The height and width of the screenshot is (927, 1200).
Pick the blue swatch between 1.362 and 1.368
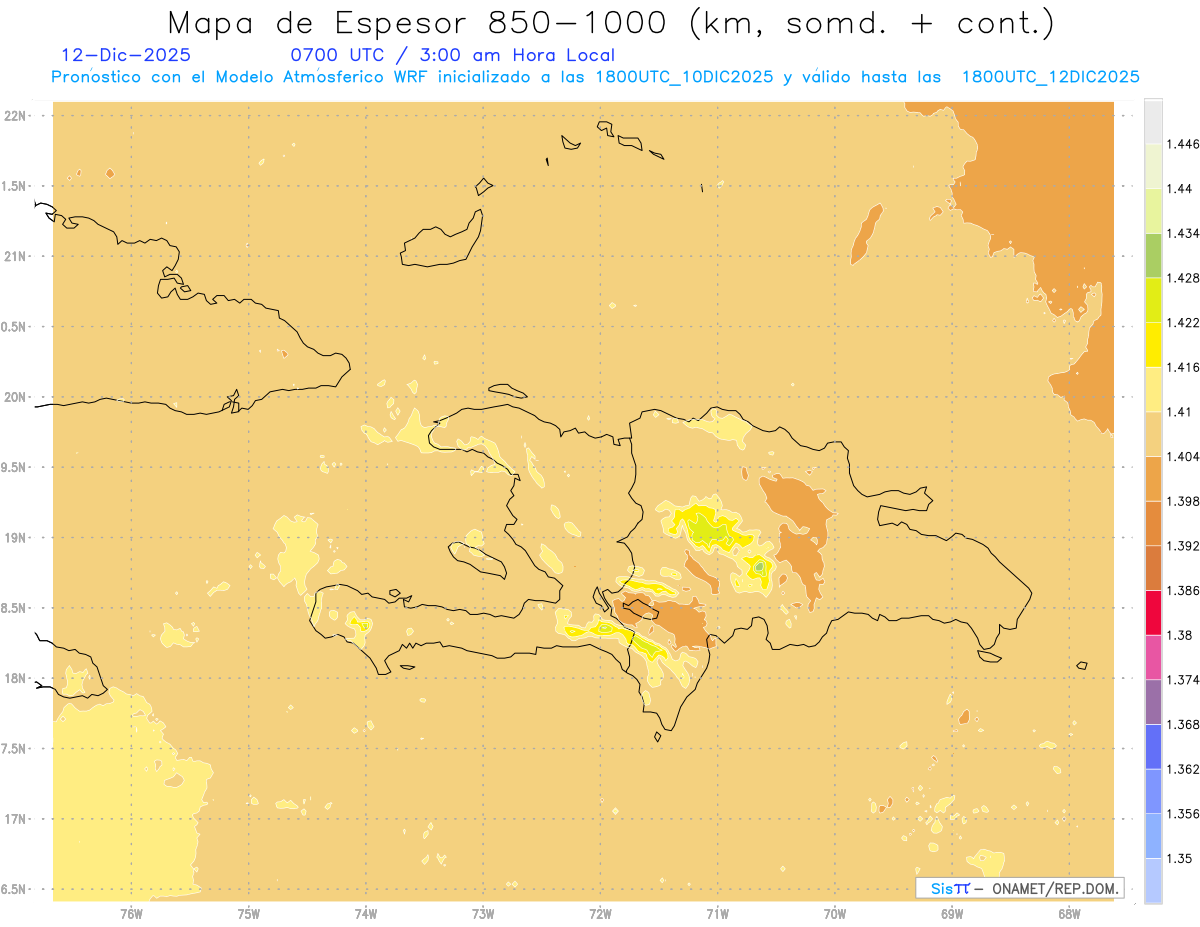tap(1153, 746)
